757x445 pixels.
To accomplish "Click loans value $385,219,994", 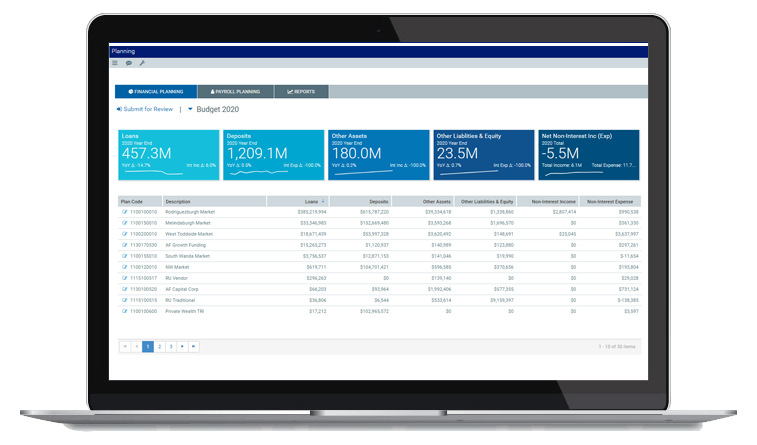I will click(x=312, y=212).
